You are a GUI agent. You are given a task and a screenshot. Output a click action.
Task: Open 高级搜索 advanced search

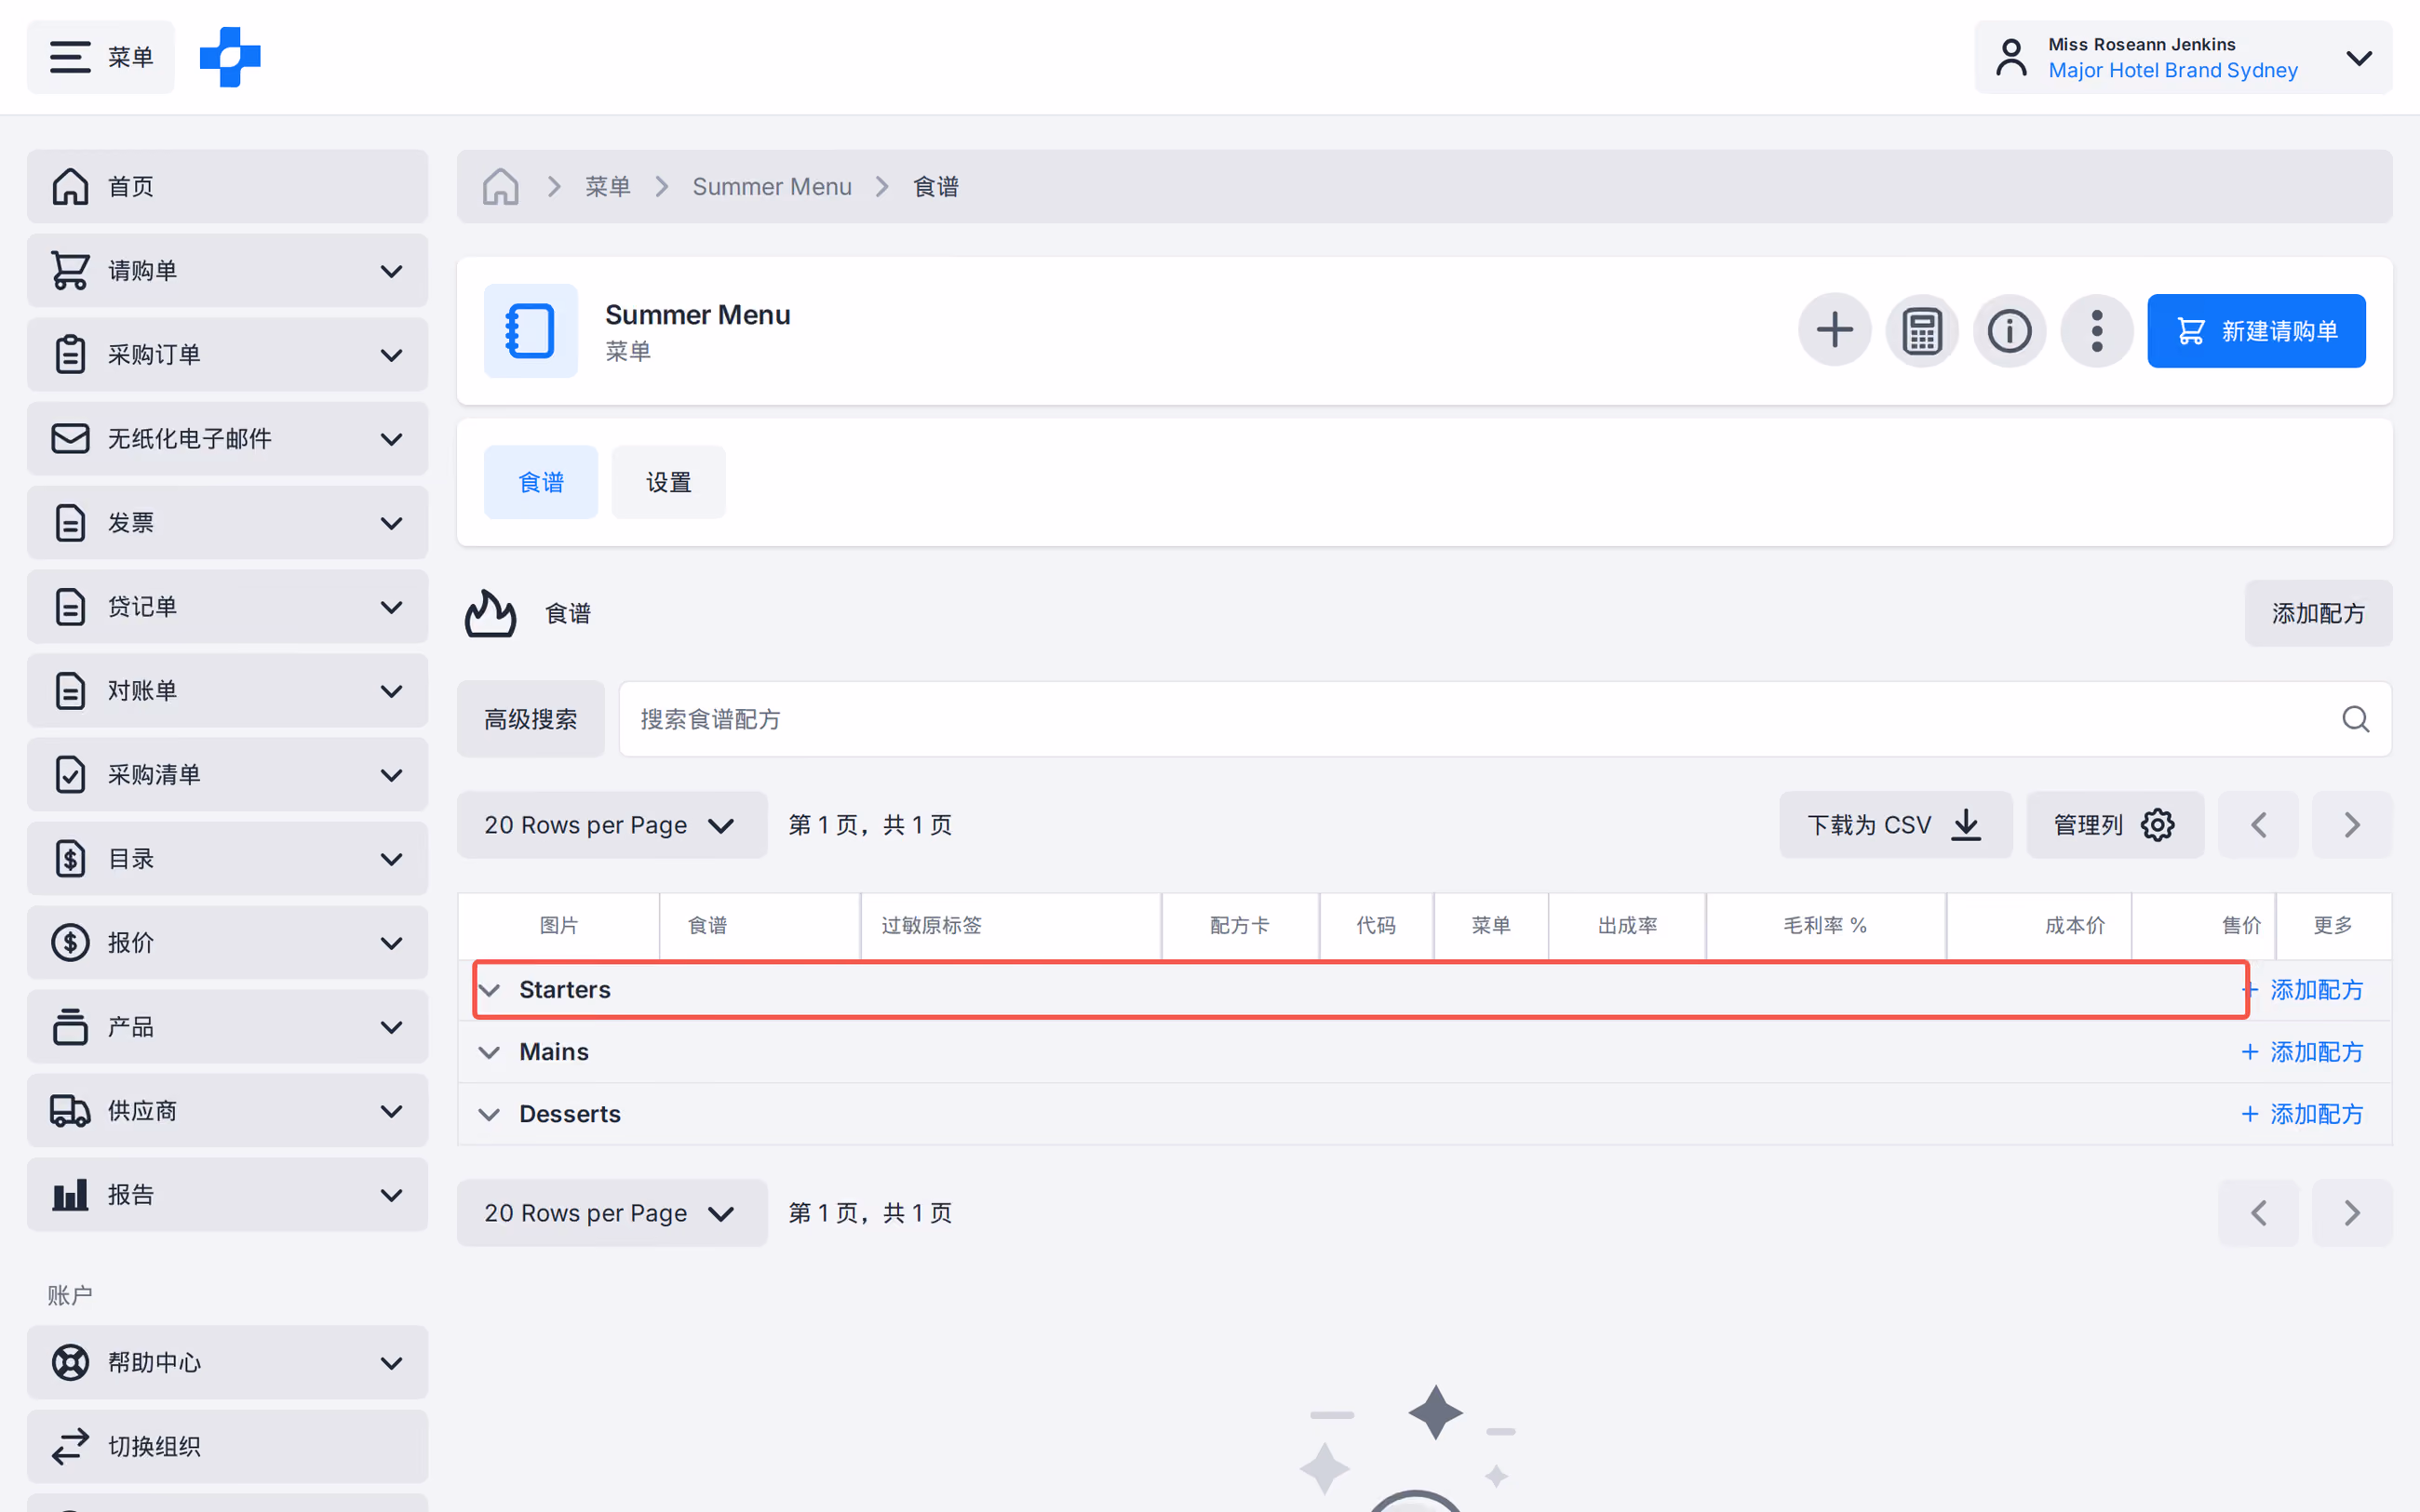tap(530, 719)
